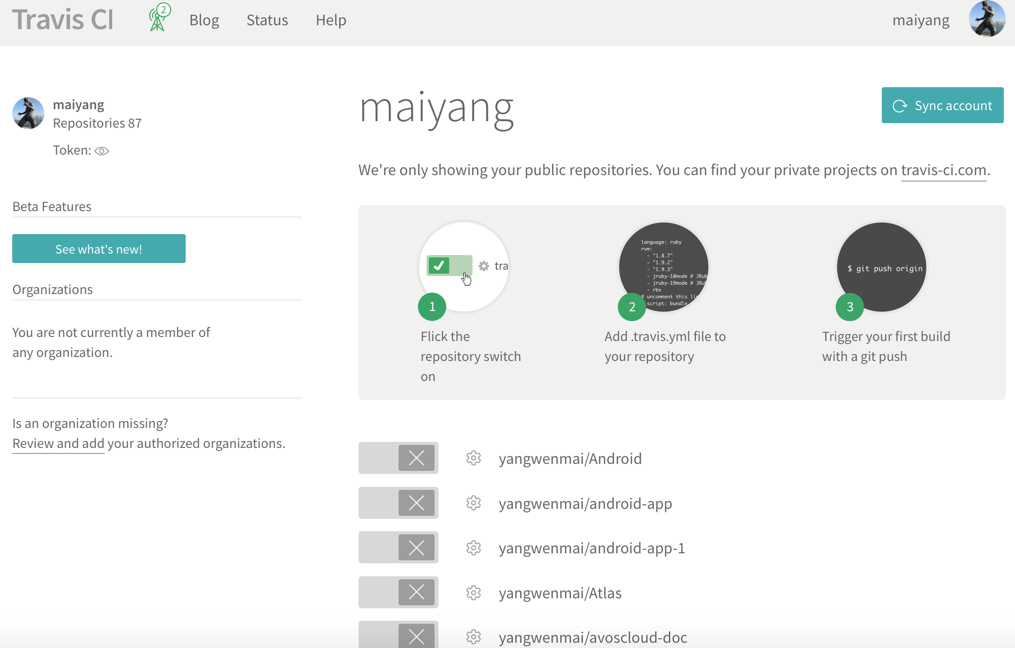Click the header profile avatar

point(987,19)
